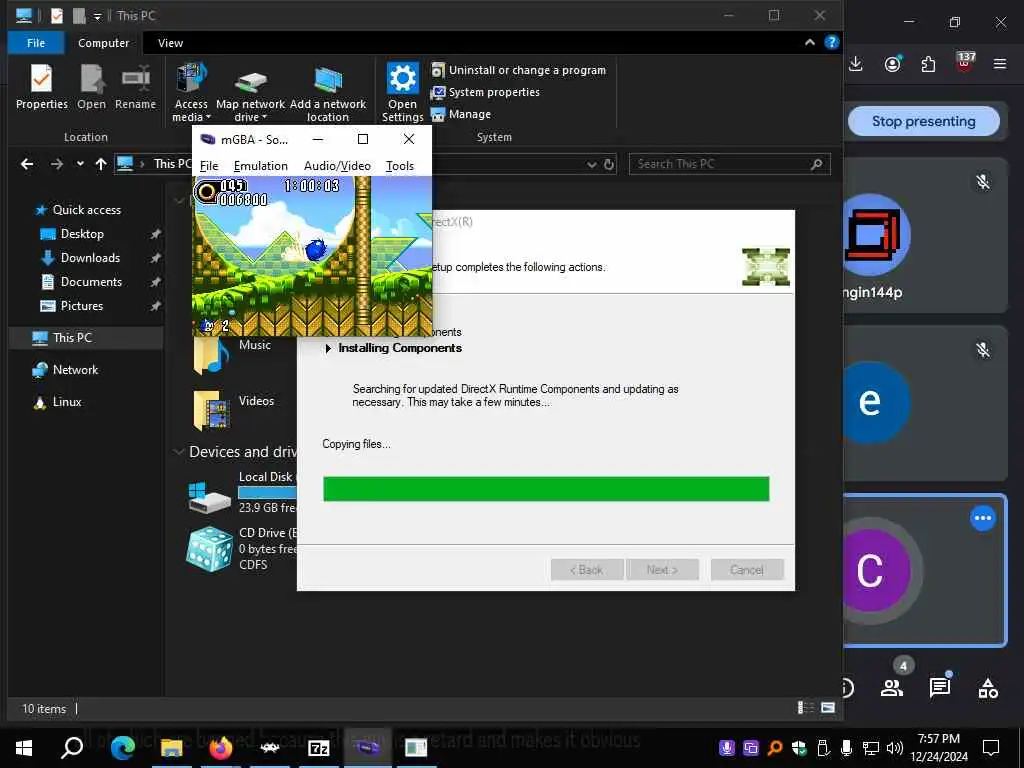This screenshot has width=1024, height=768.
Task: Click the mGBA game screen
Action: point(312,256)
